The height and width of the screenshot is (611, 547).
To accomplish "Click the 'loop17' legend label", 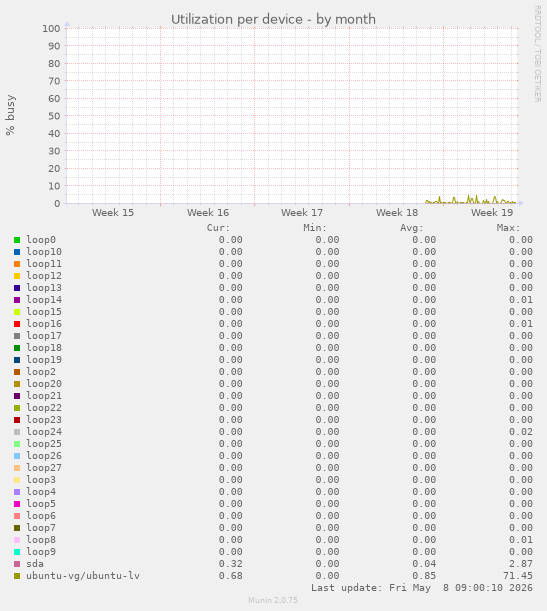I will [44, 336].
